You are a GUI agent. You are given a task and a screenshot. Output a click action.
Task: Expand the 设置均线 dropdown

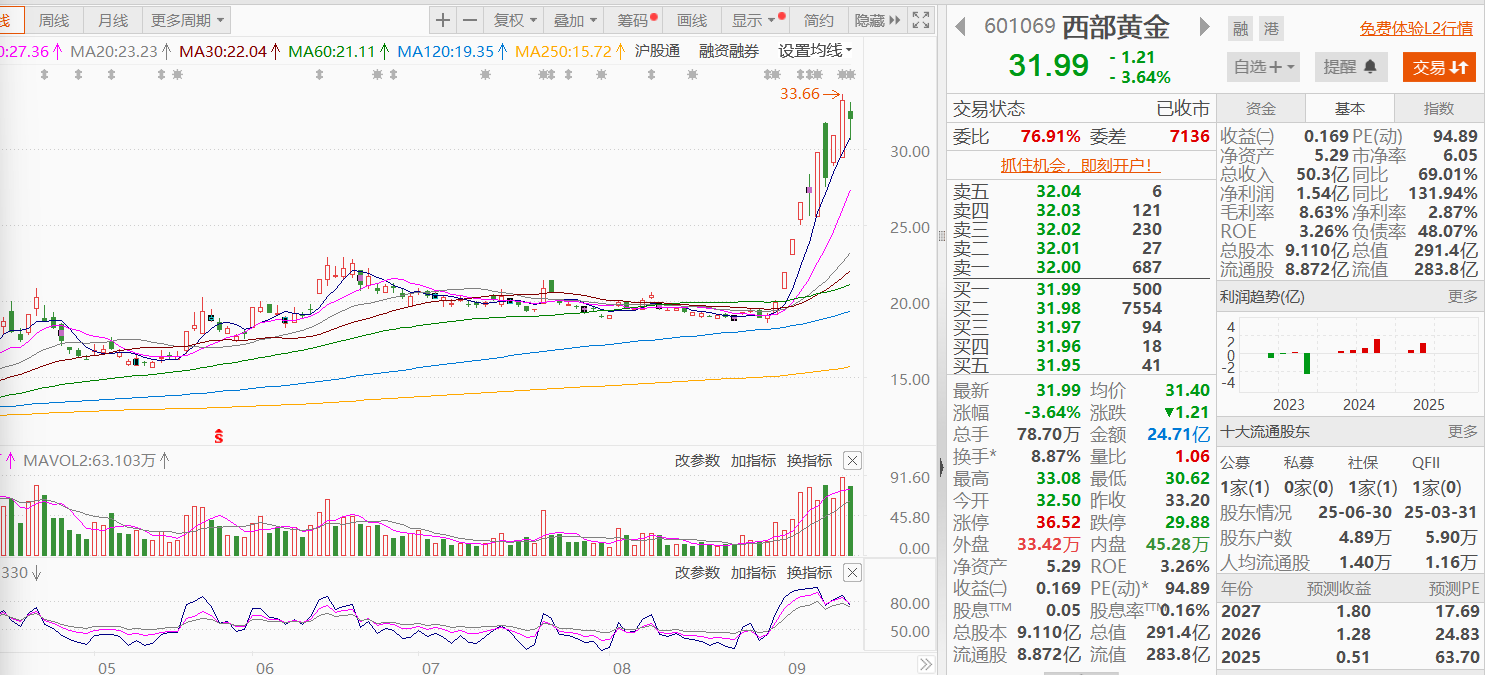click(x=815, y=50)
